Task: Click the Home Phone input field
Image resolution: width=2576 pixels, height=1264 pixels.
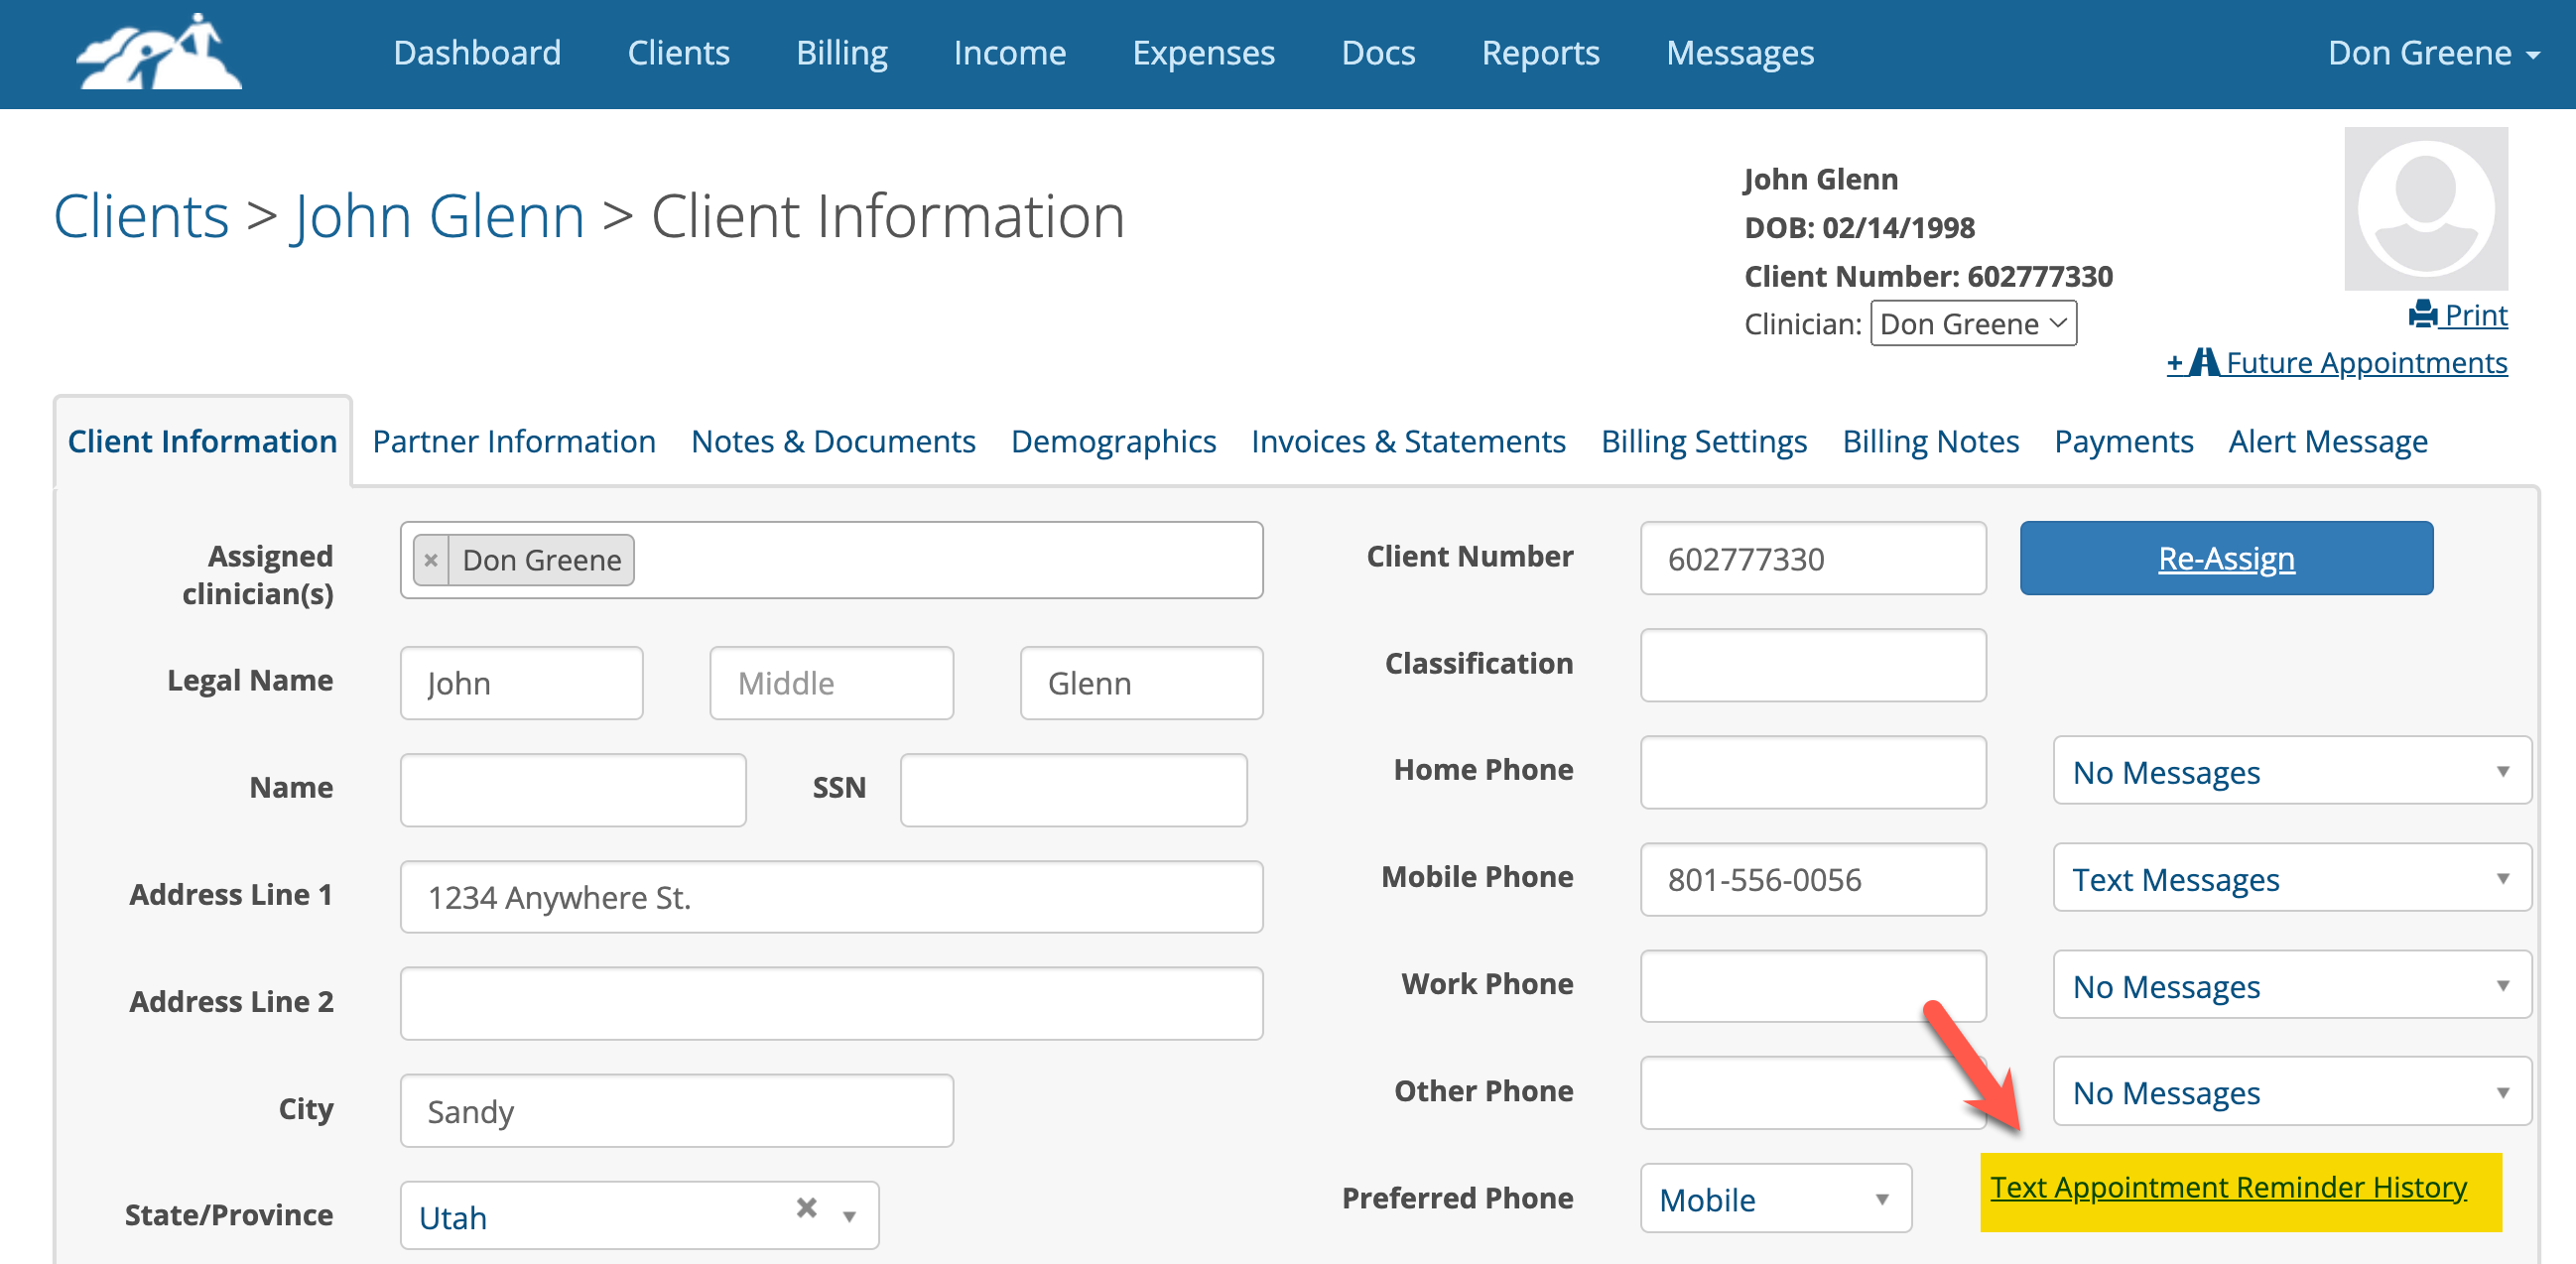Action: point(1813,772)
